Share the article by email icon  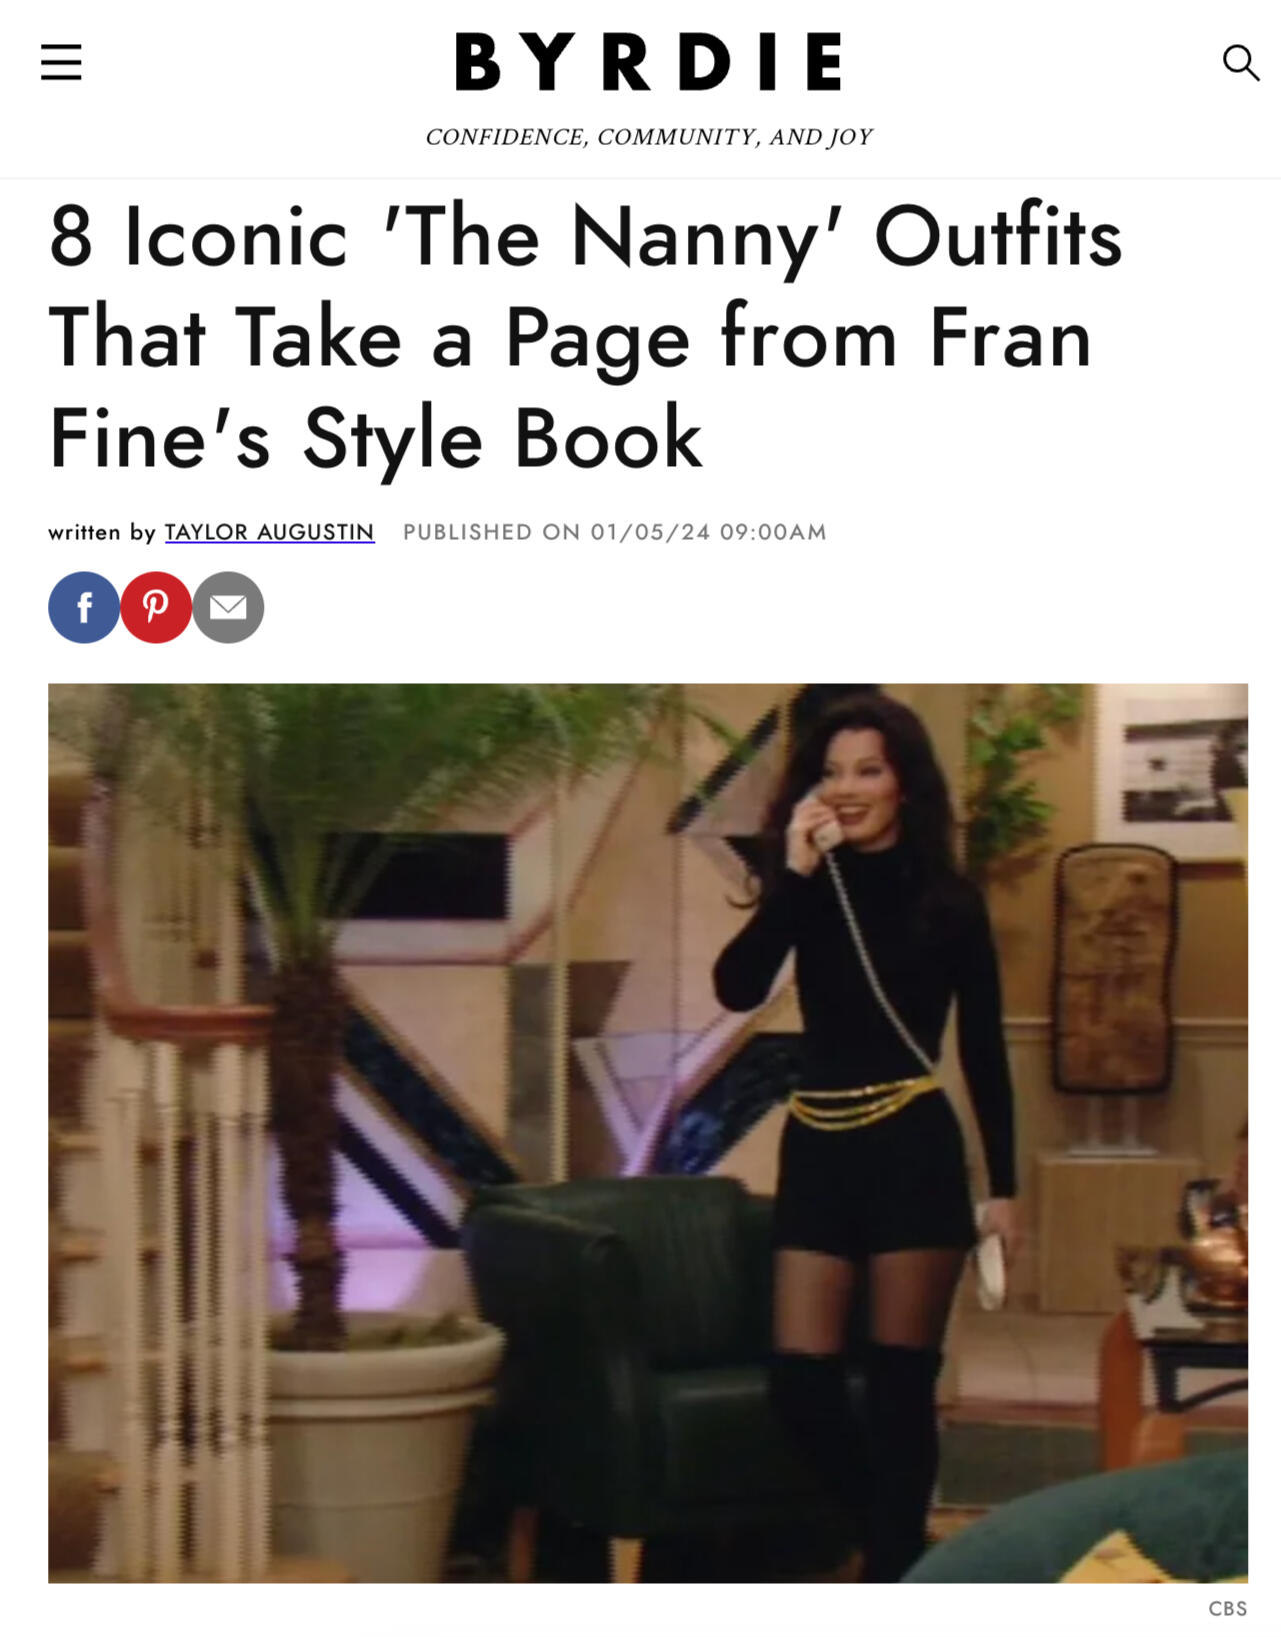tap(228, 607)
